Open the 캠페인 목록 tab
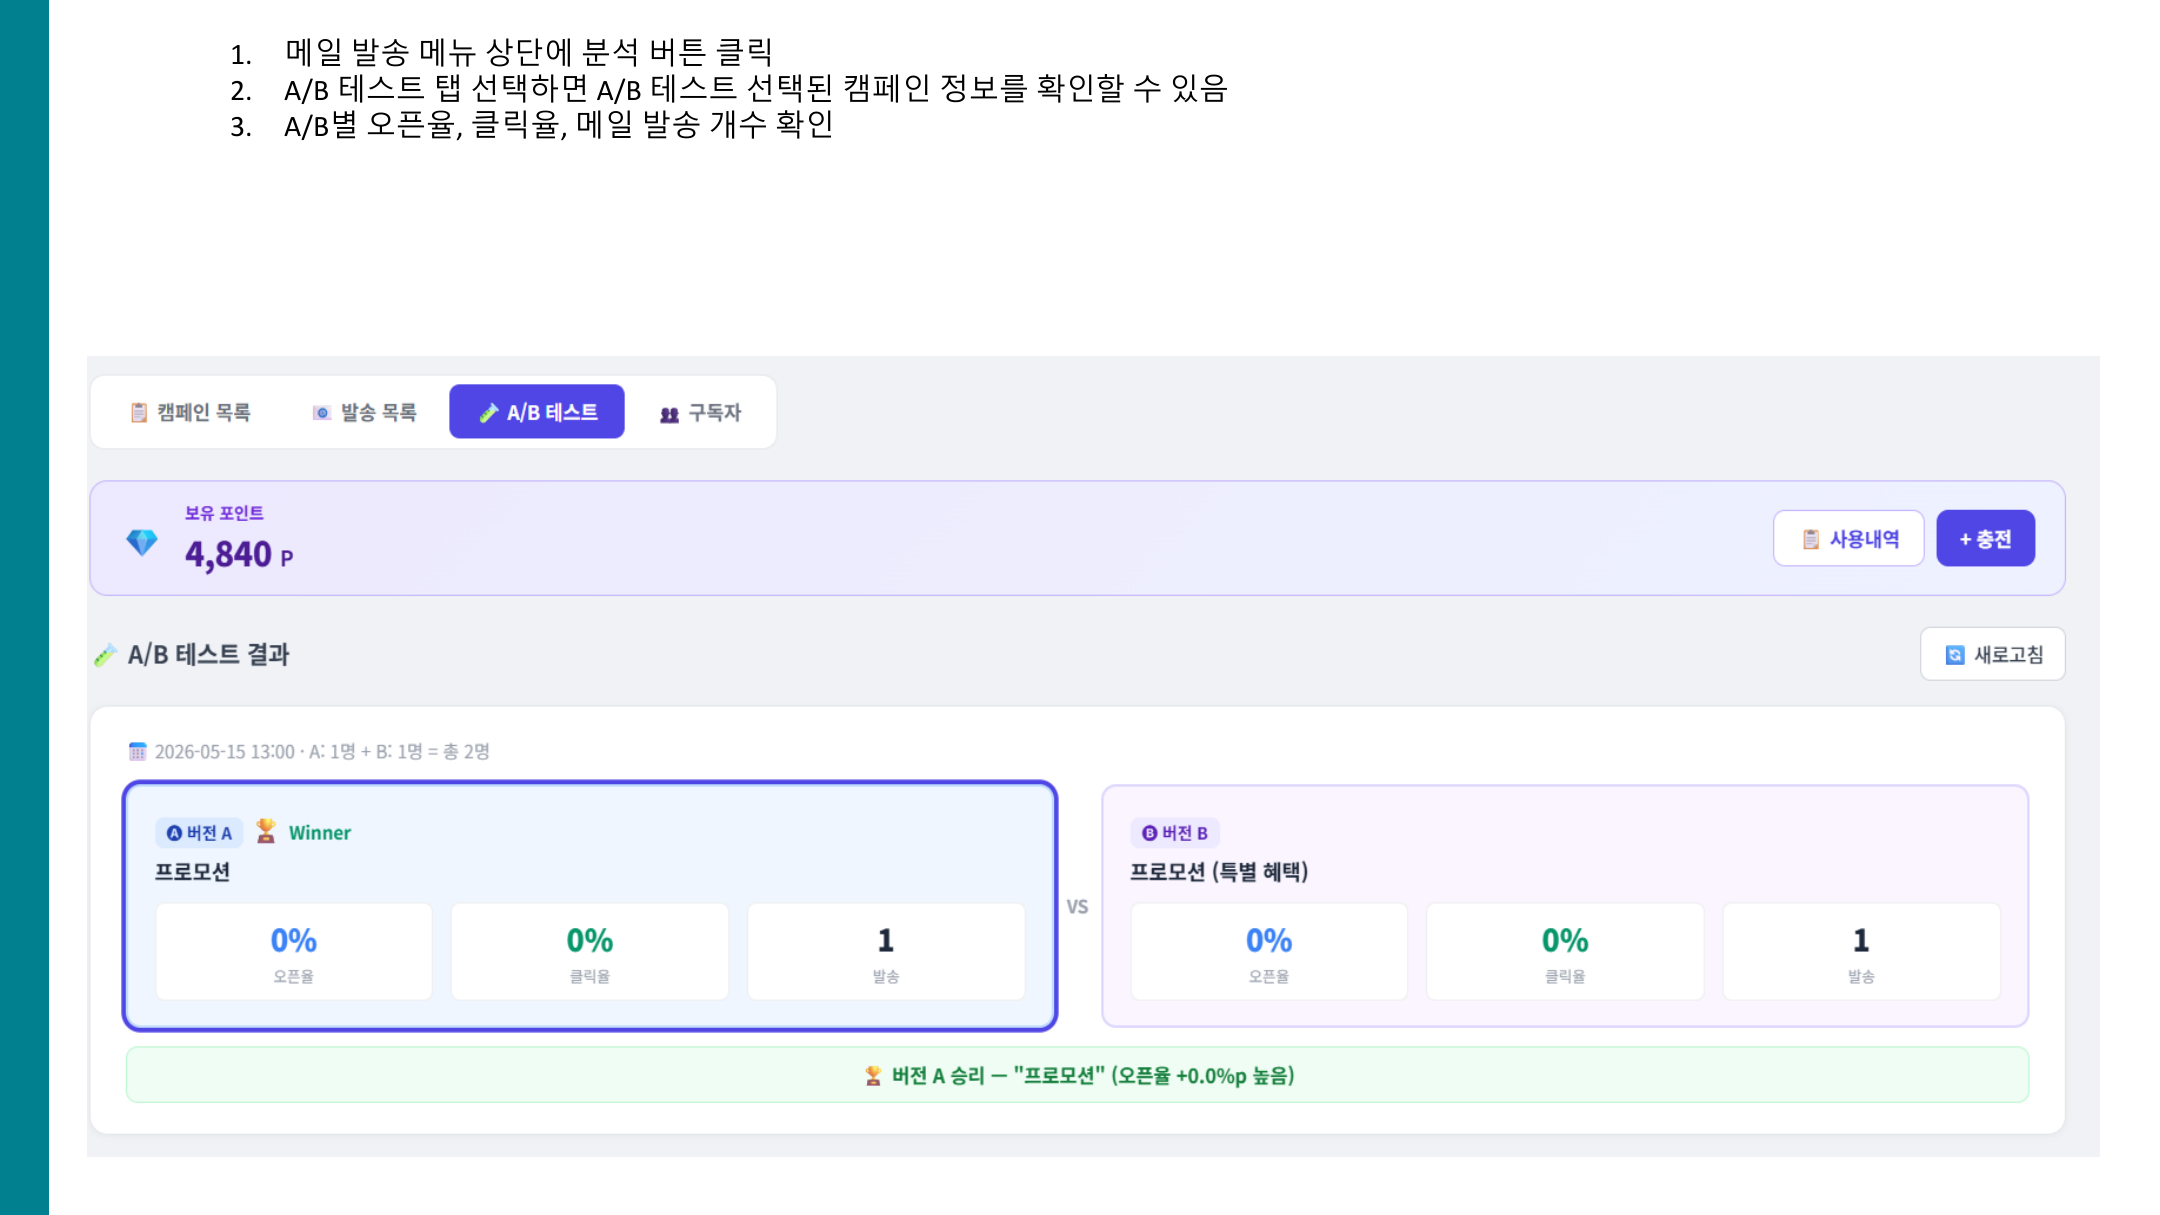Screen dimensions: 2160x1215 (190, 412)
